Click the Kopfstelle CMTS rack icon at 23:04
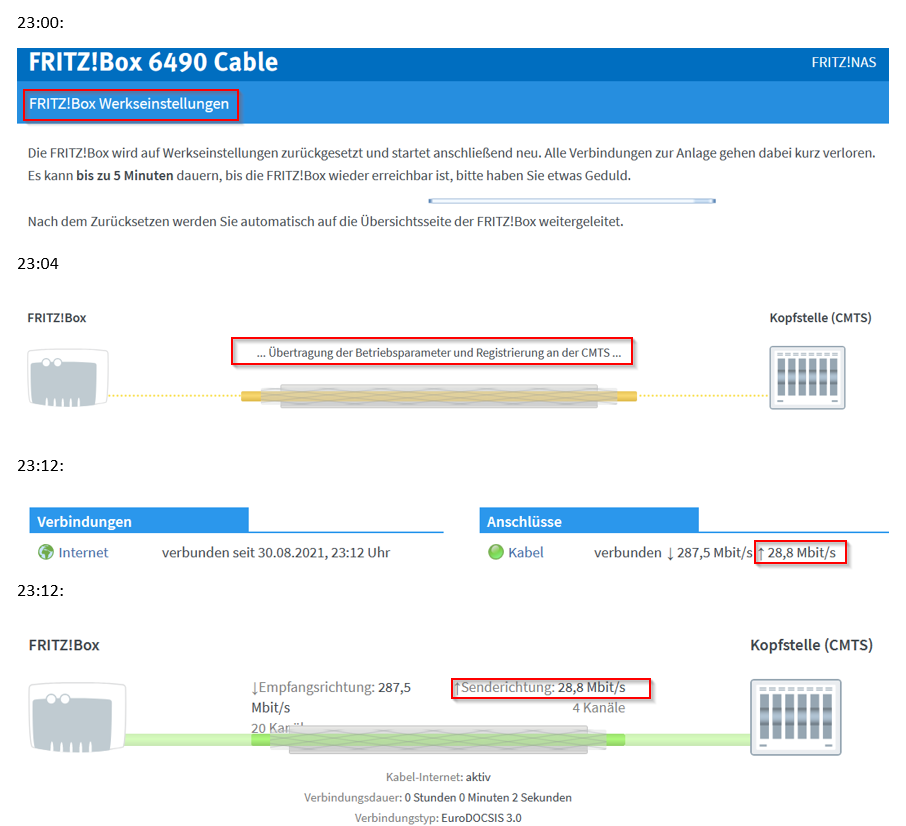 click(x=807, y=377)
